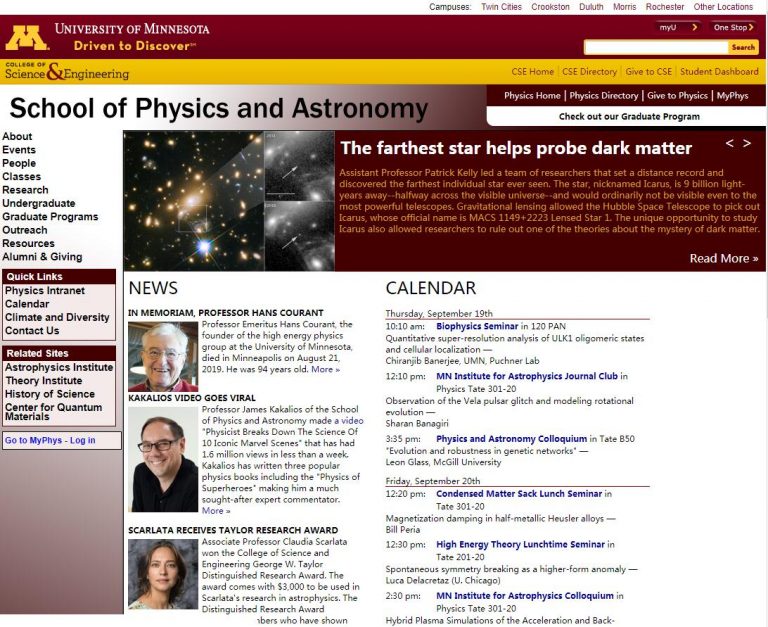The height and width of the screenshot is (627, 768).
Task: Open Other Locations link
Action: pos(723,7)
